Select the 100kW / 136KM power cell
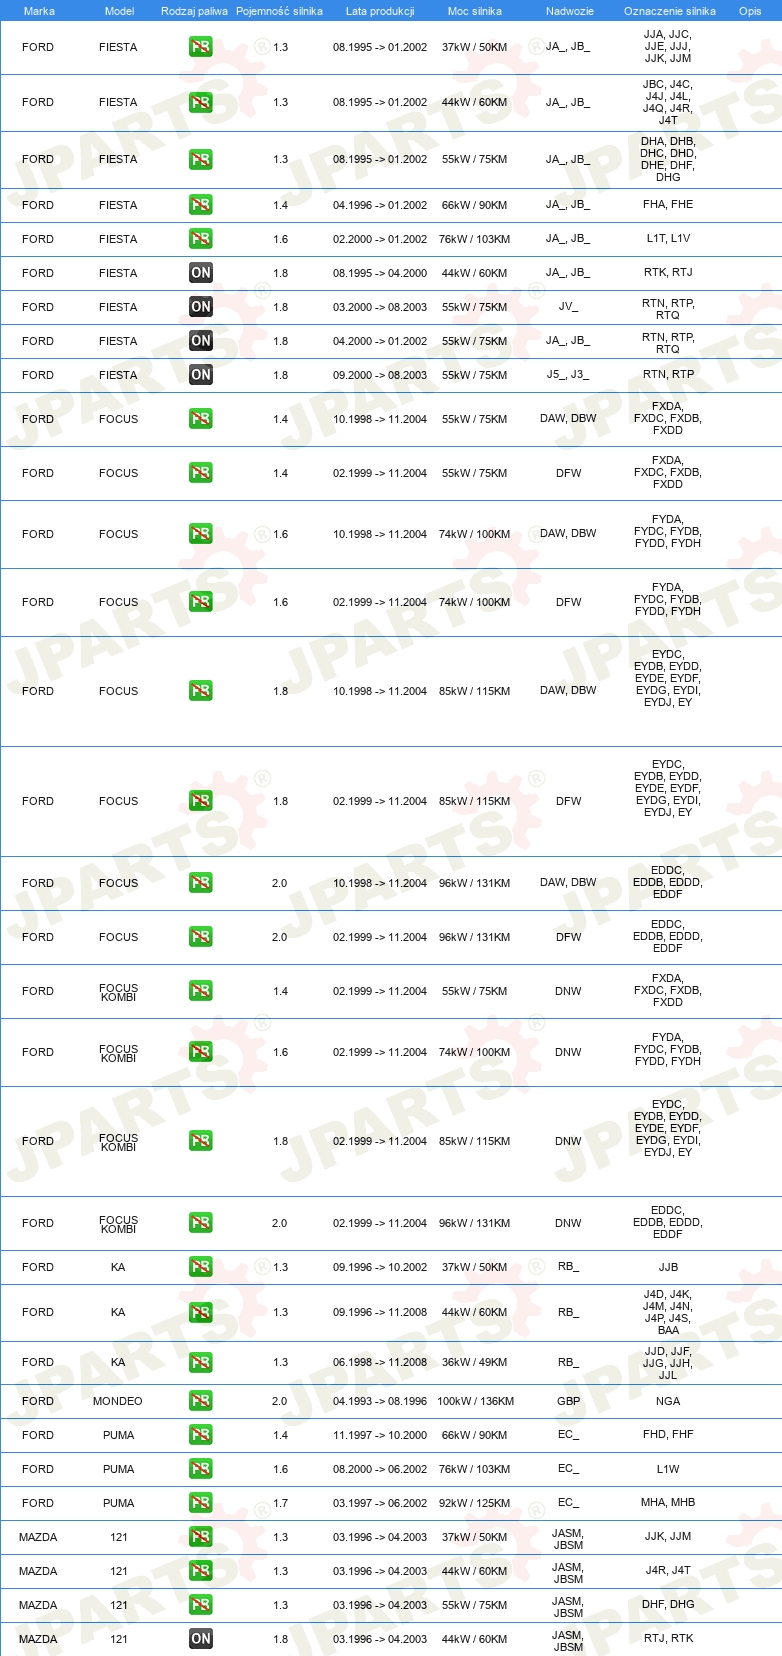782x1656 pixels. tap(475, 1401)
